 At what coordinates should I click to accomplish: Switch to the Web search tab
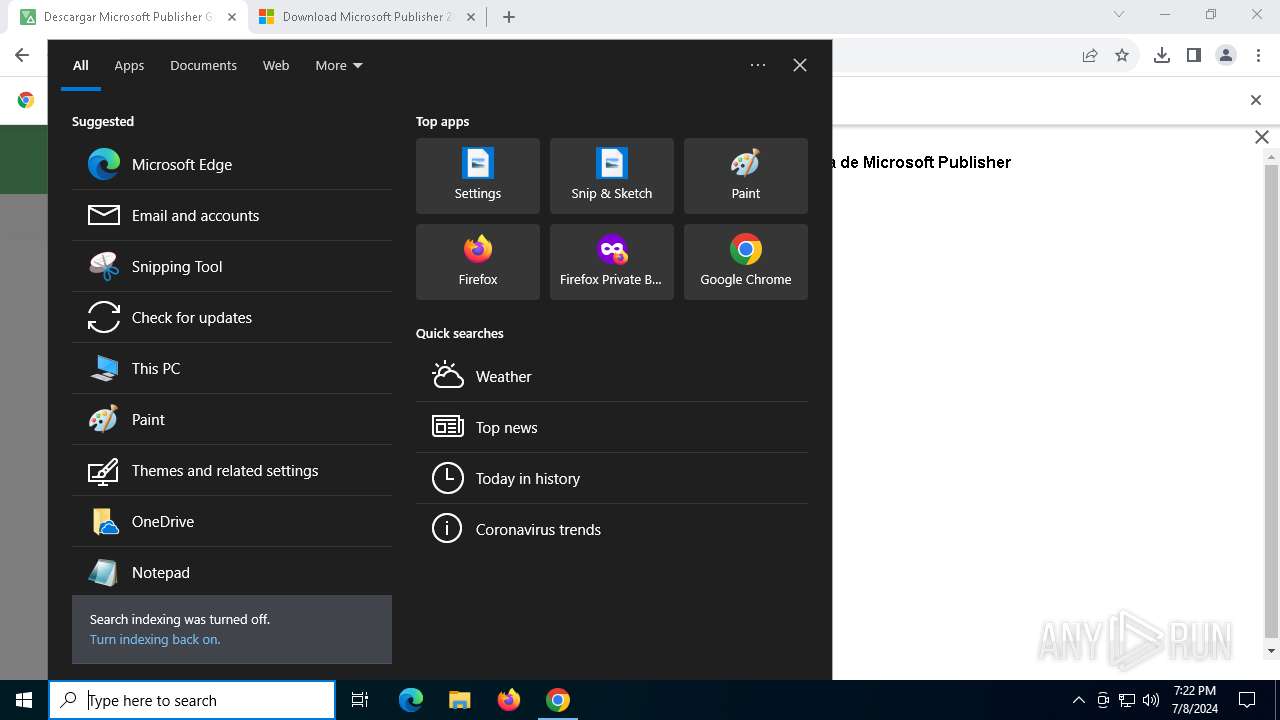pos(276,65)
